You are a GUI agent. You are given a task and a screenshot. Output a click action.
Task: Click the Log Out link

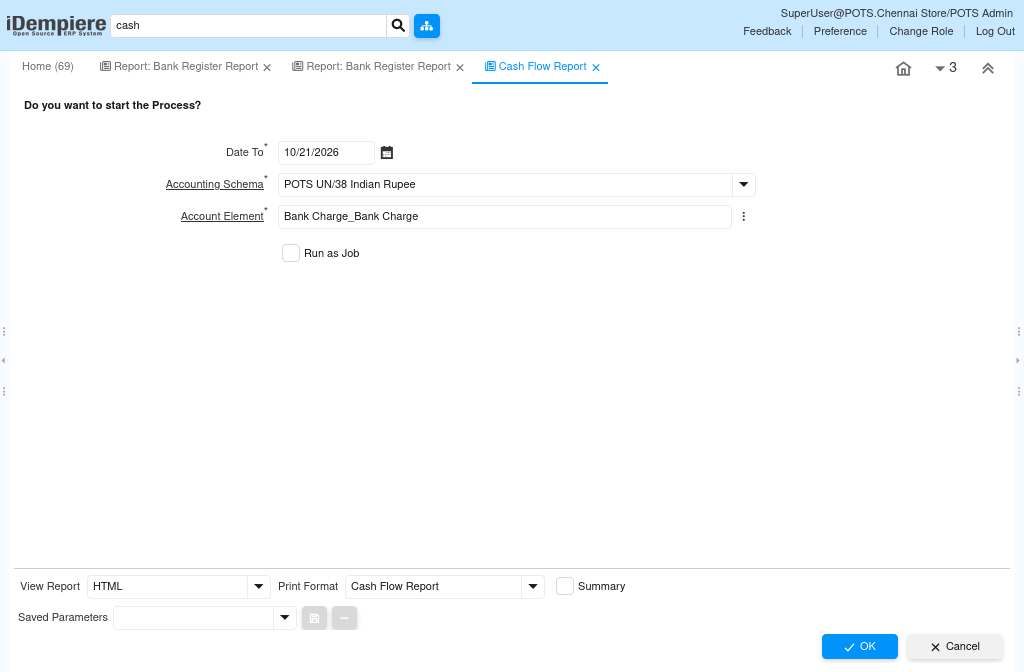pyautogui.click(x=995, y=31)
